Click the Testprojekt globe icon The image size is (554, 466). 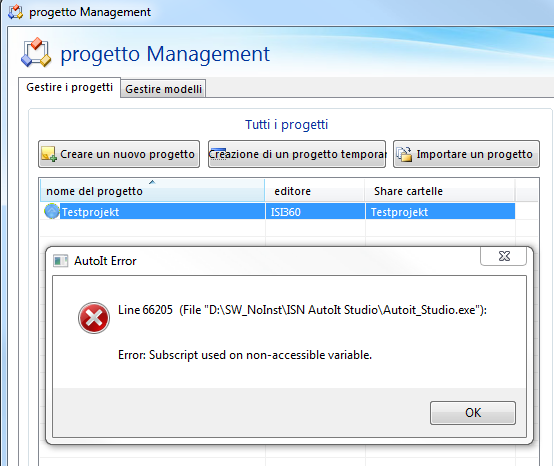[52, 211]
